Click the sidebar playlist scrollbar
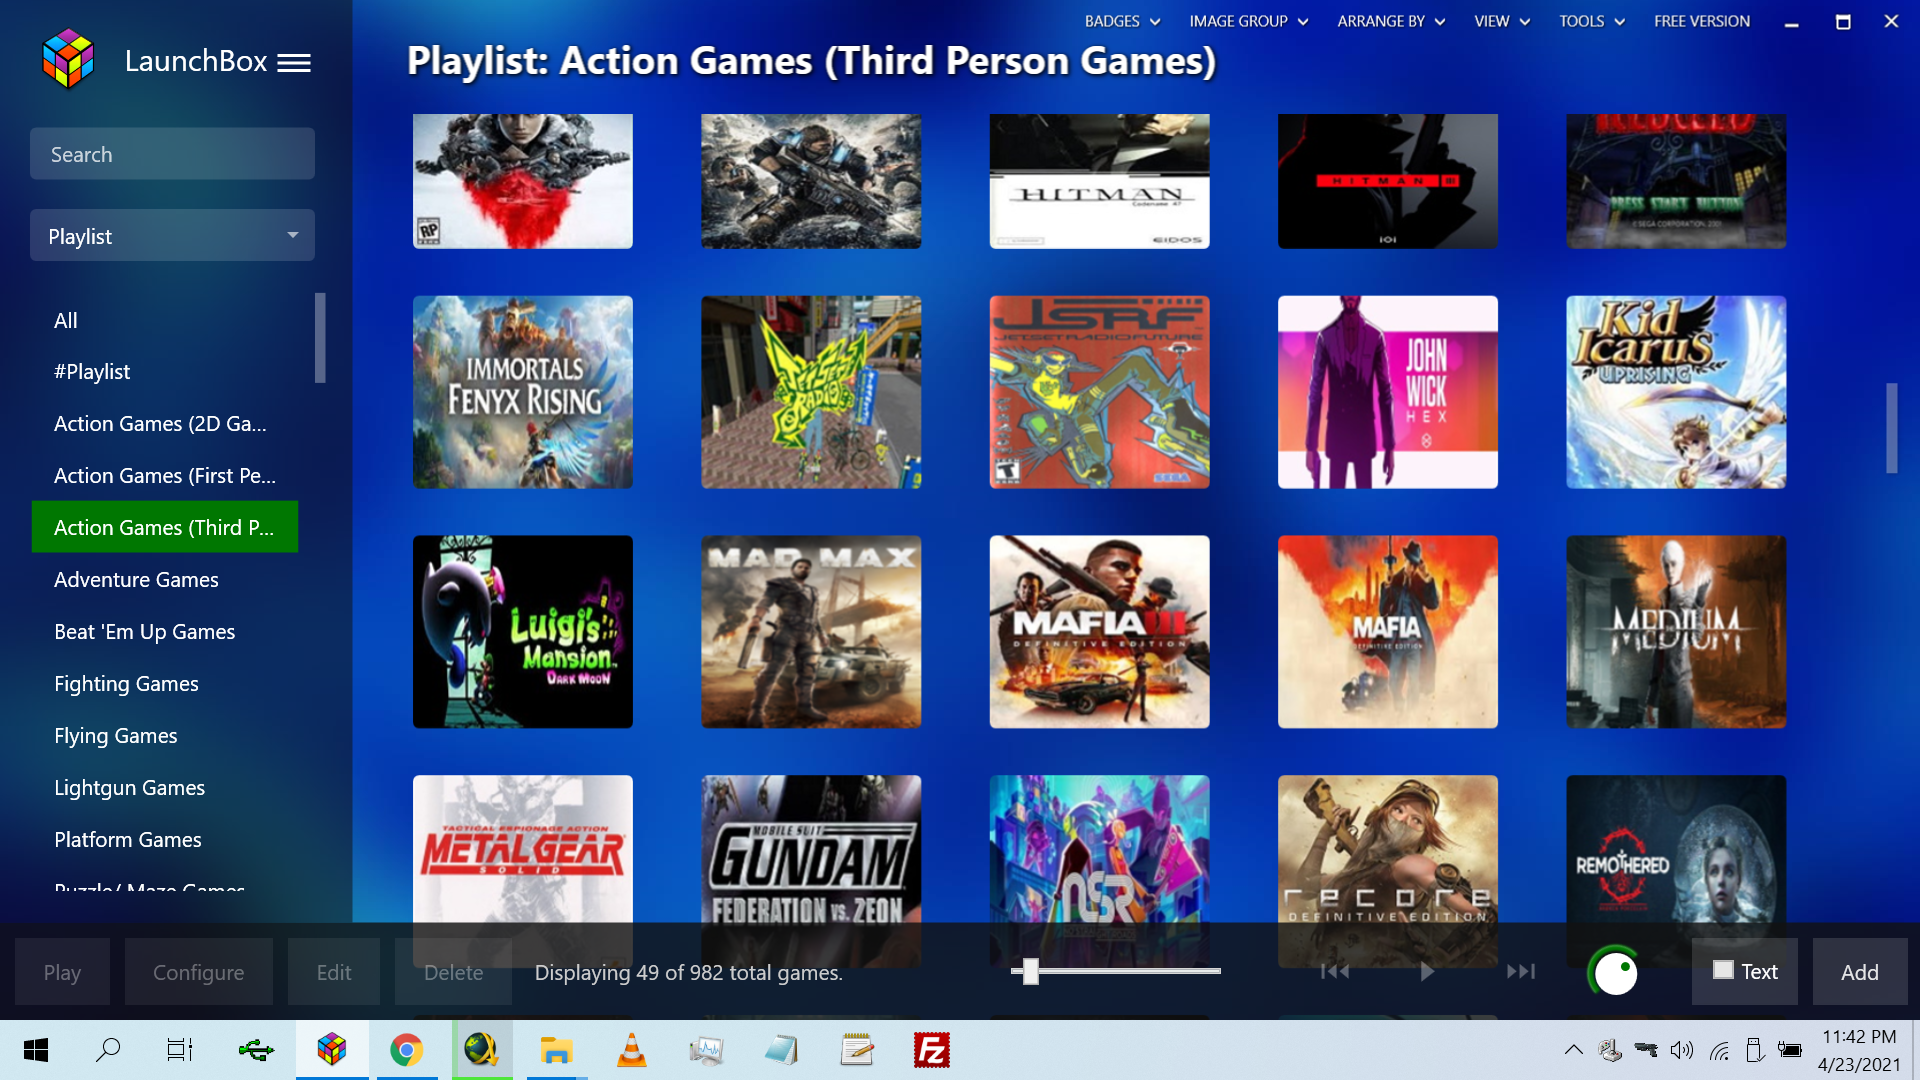This screenshot has height=1080, width=1920. pyautogui.click(x=320, y=338)
